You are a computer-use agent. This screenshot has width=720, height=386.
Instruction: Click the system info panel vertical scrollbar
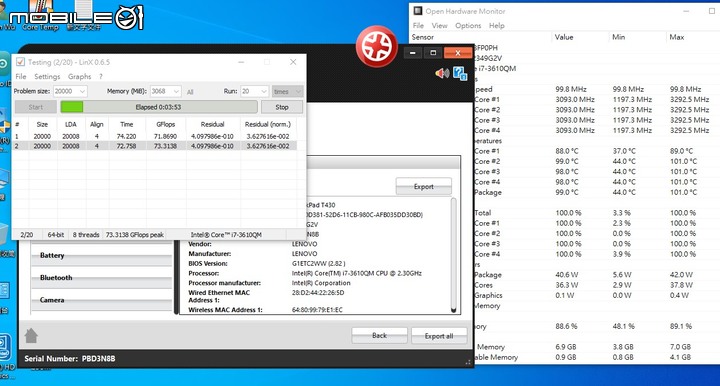coord(454,256)
